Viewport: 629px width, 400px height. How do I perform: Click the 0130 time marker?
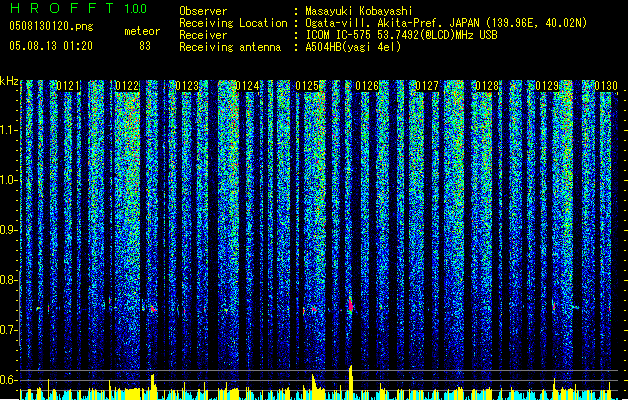click(x=606, y=86)
